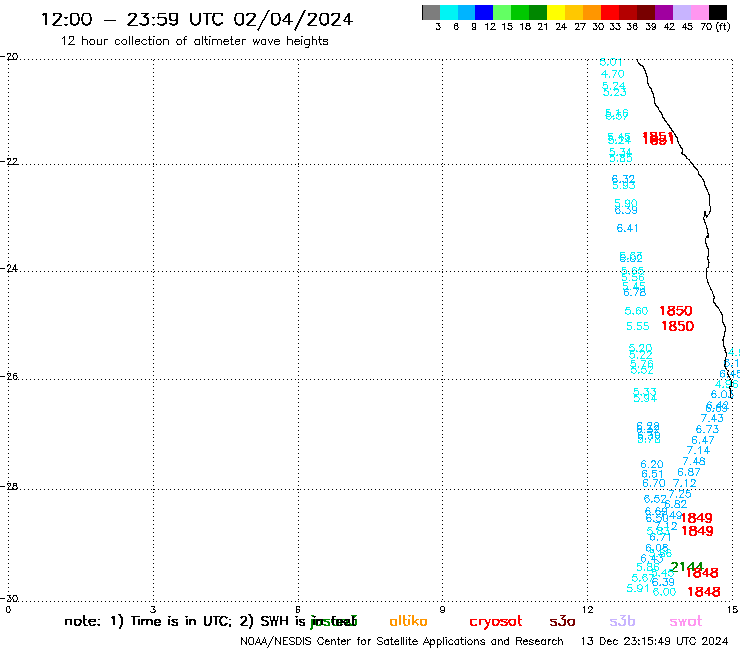Click the black swatch at the legend end
The image size is (740, 650).
click(x=718, y=12)
